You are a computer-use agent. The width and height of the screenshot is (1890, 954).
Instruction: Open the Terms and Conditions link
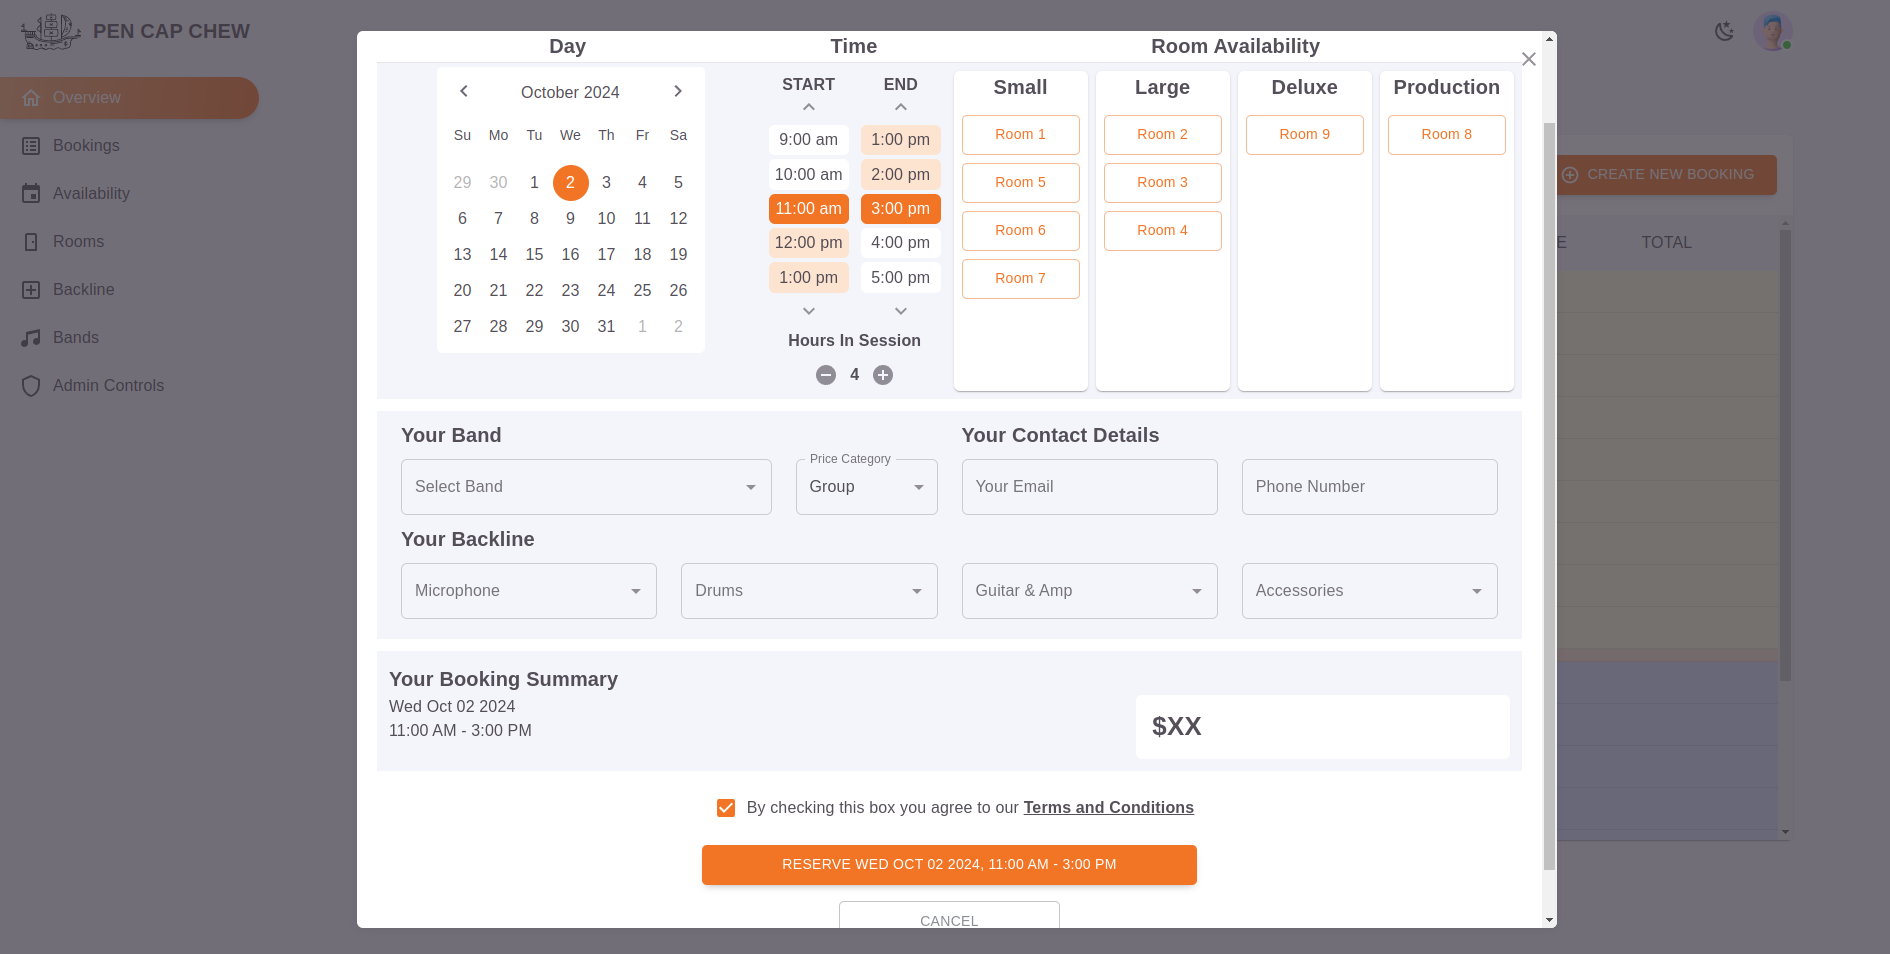pyautogui.click(x=1108, y=808)
